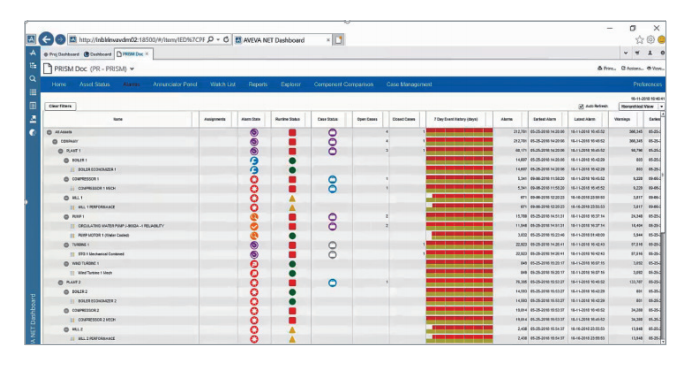Sort by the 7 Day Event History header

(456, 119)
